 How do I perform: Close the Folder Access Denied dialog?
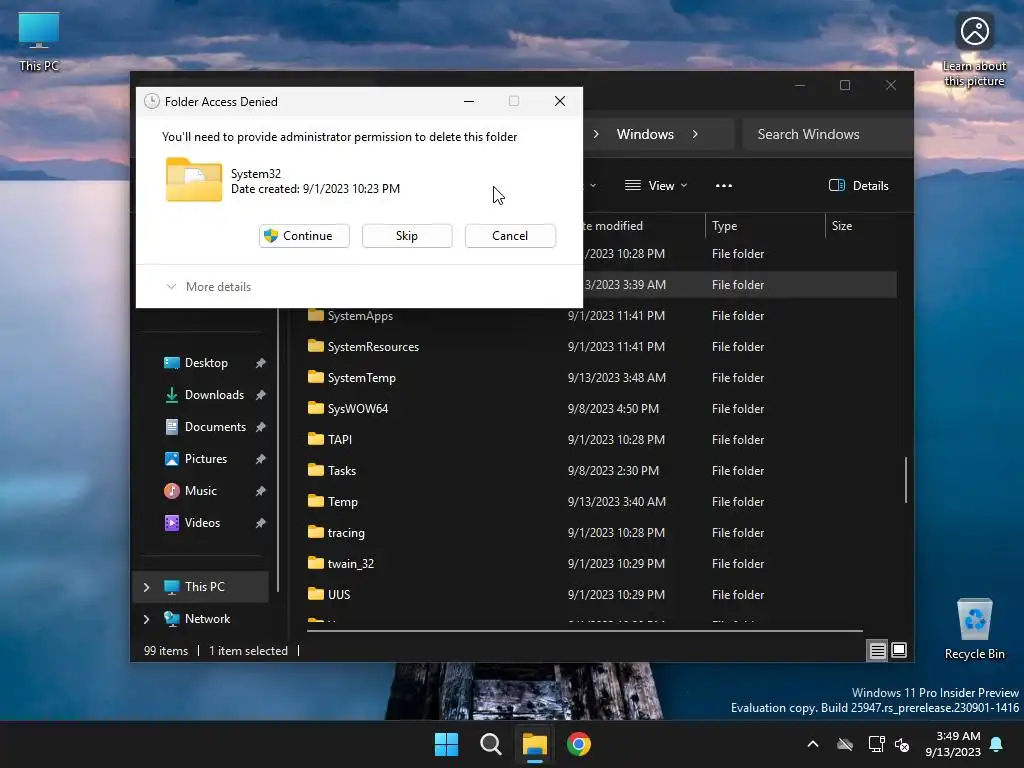click(x=560, y=101)
